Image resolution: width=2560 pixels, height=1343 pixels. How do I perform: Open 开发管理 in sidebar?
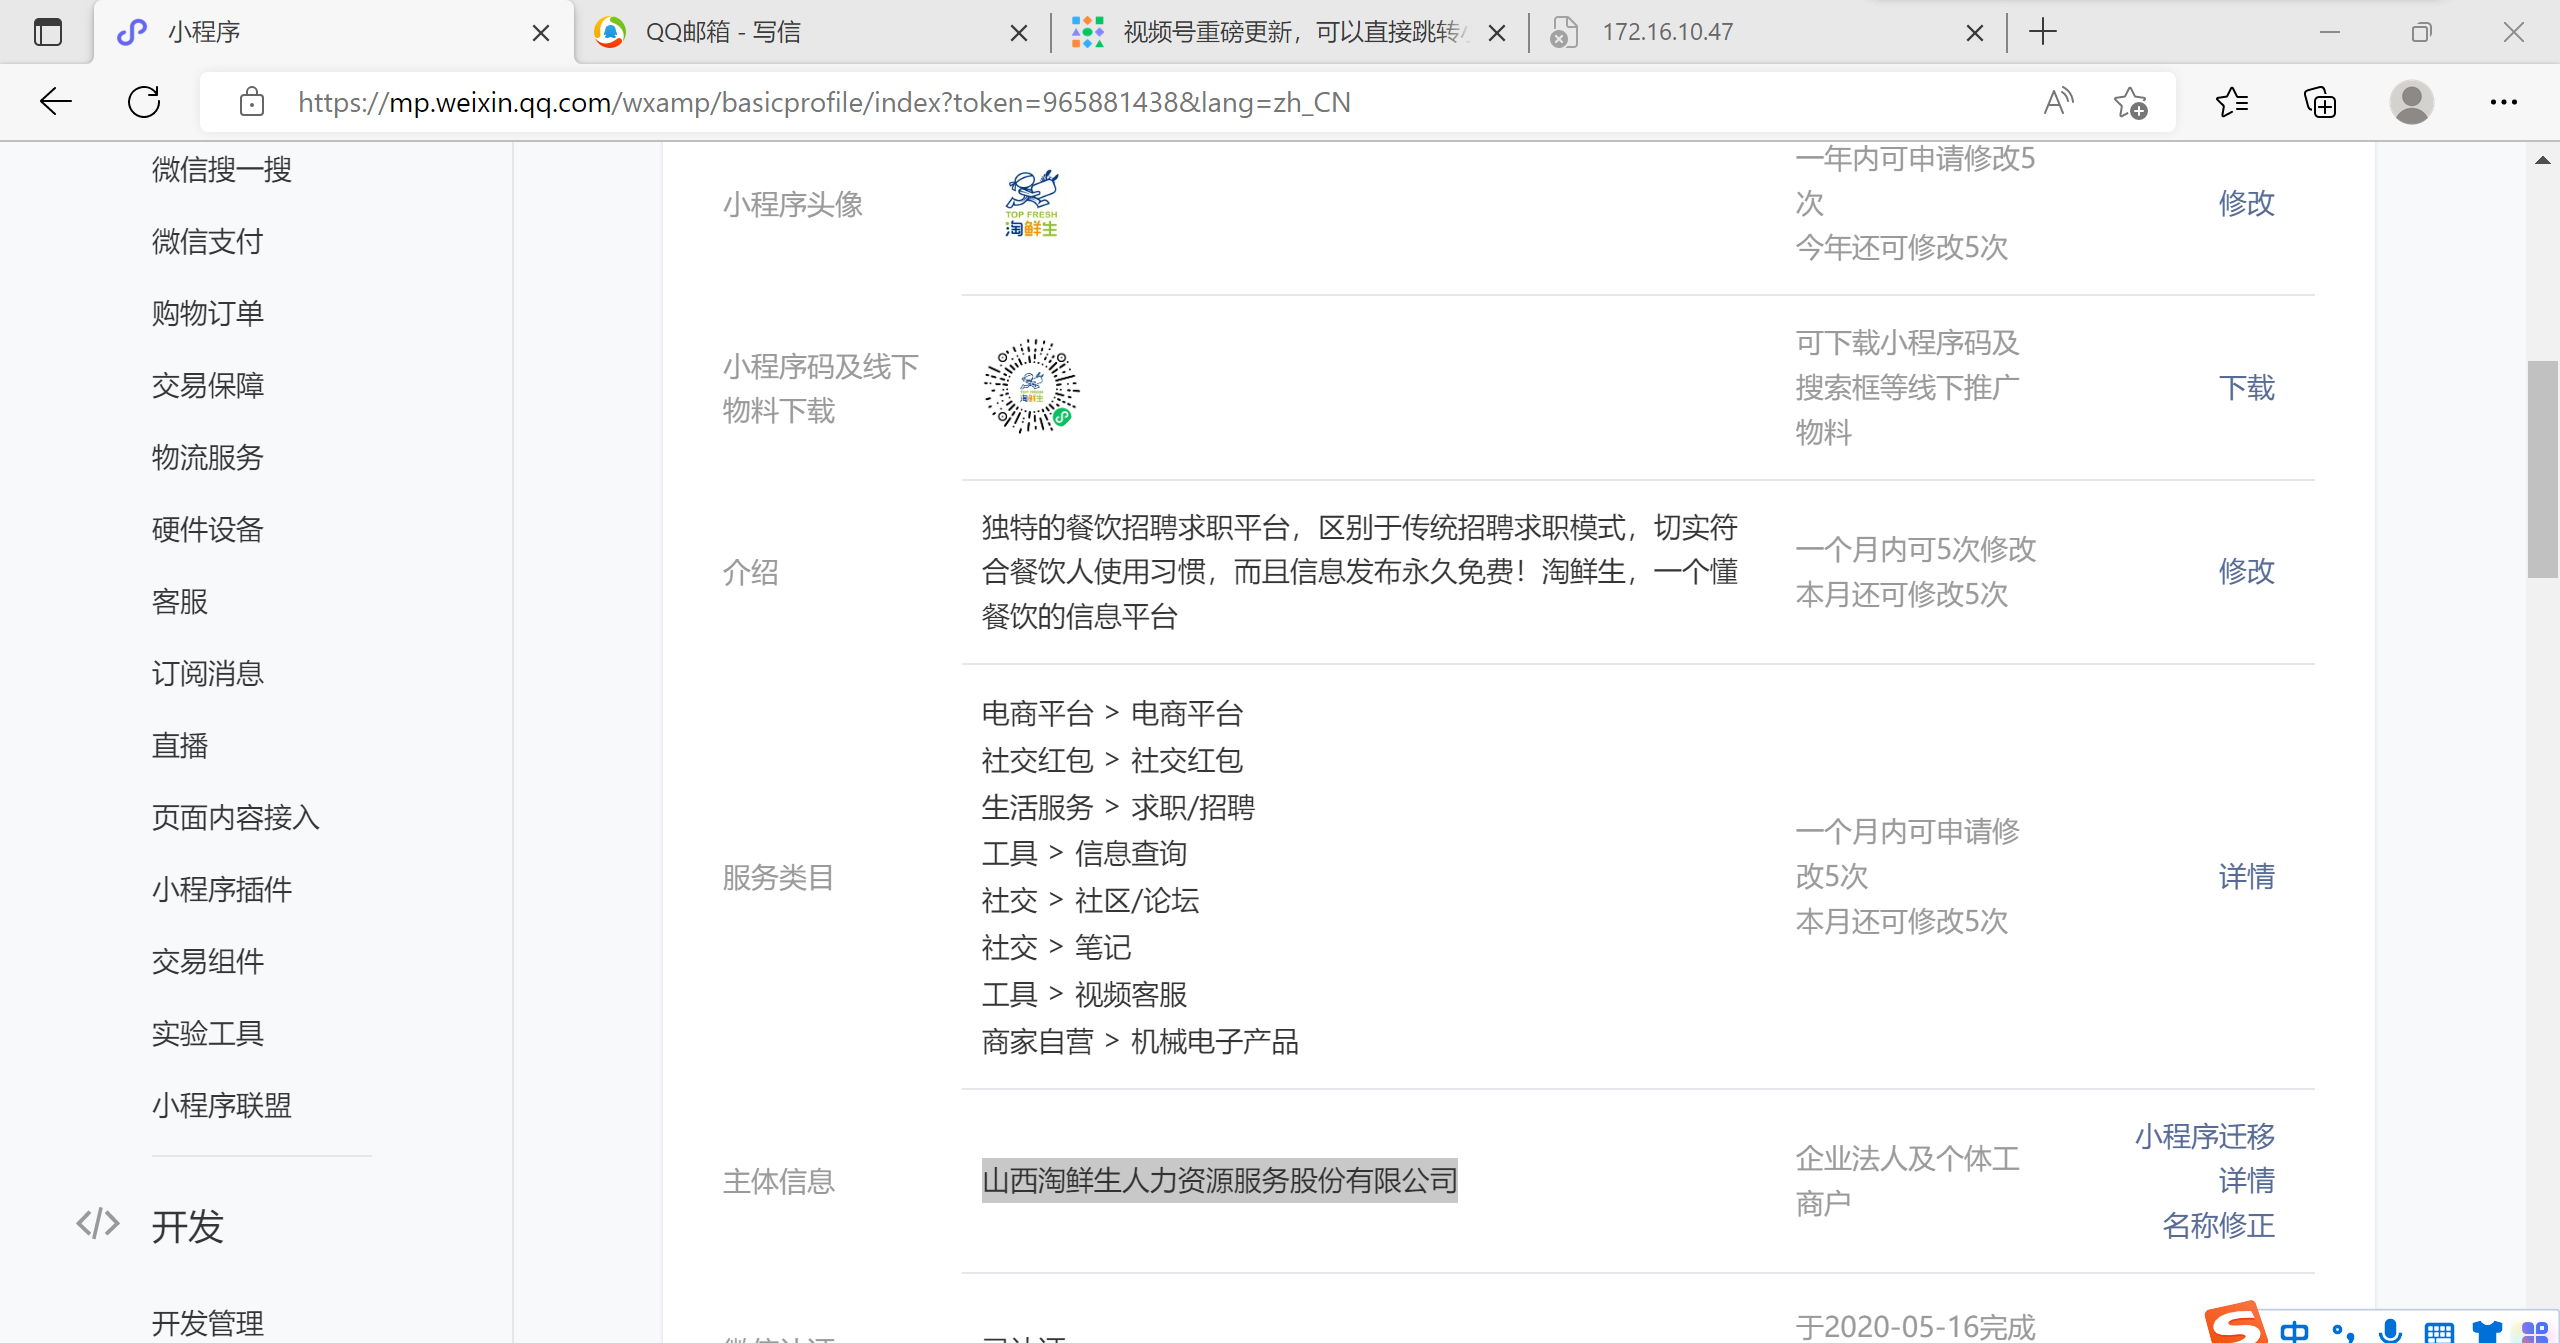pyautogui.click(x=208, y=1323)
